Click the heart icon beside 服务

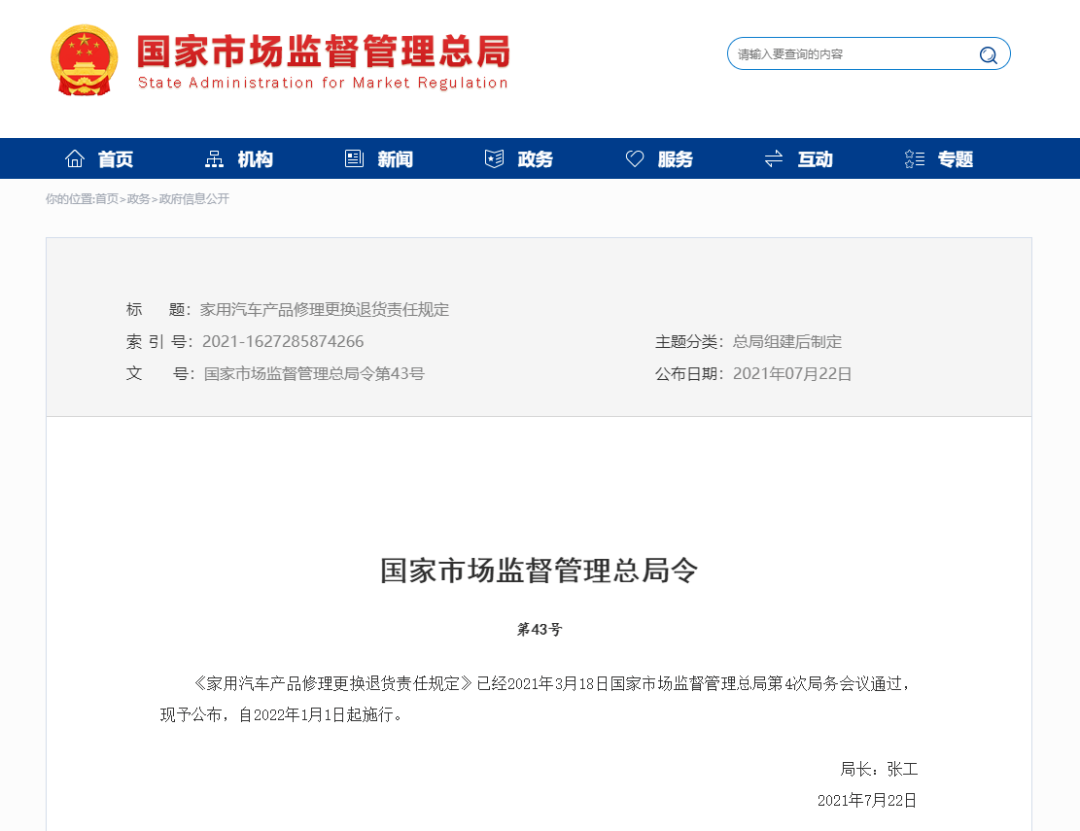tap(635, 159)
